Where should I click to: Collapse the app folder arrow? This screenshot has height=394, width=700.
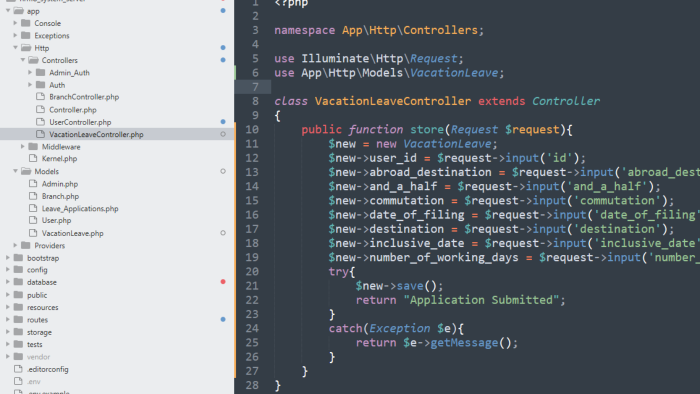pos(8,11)
